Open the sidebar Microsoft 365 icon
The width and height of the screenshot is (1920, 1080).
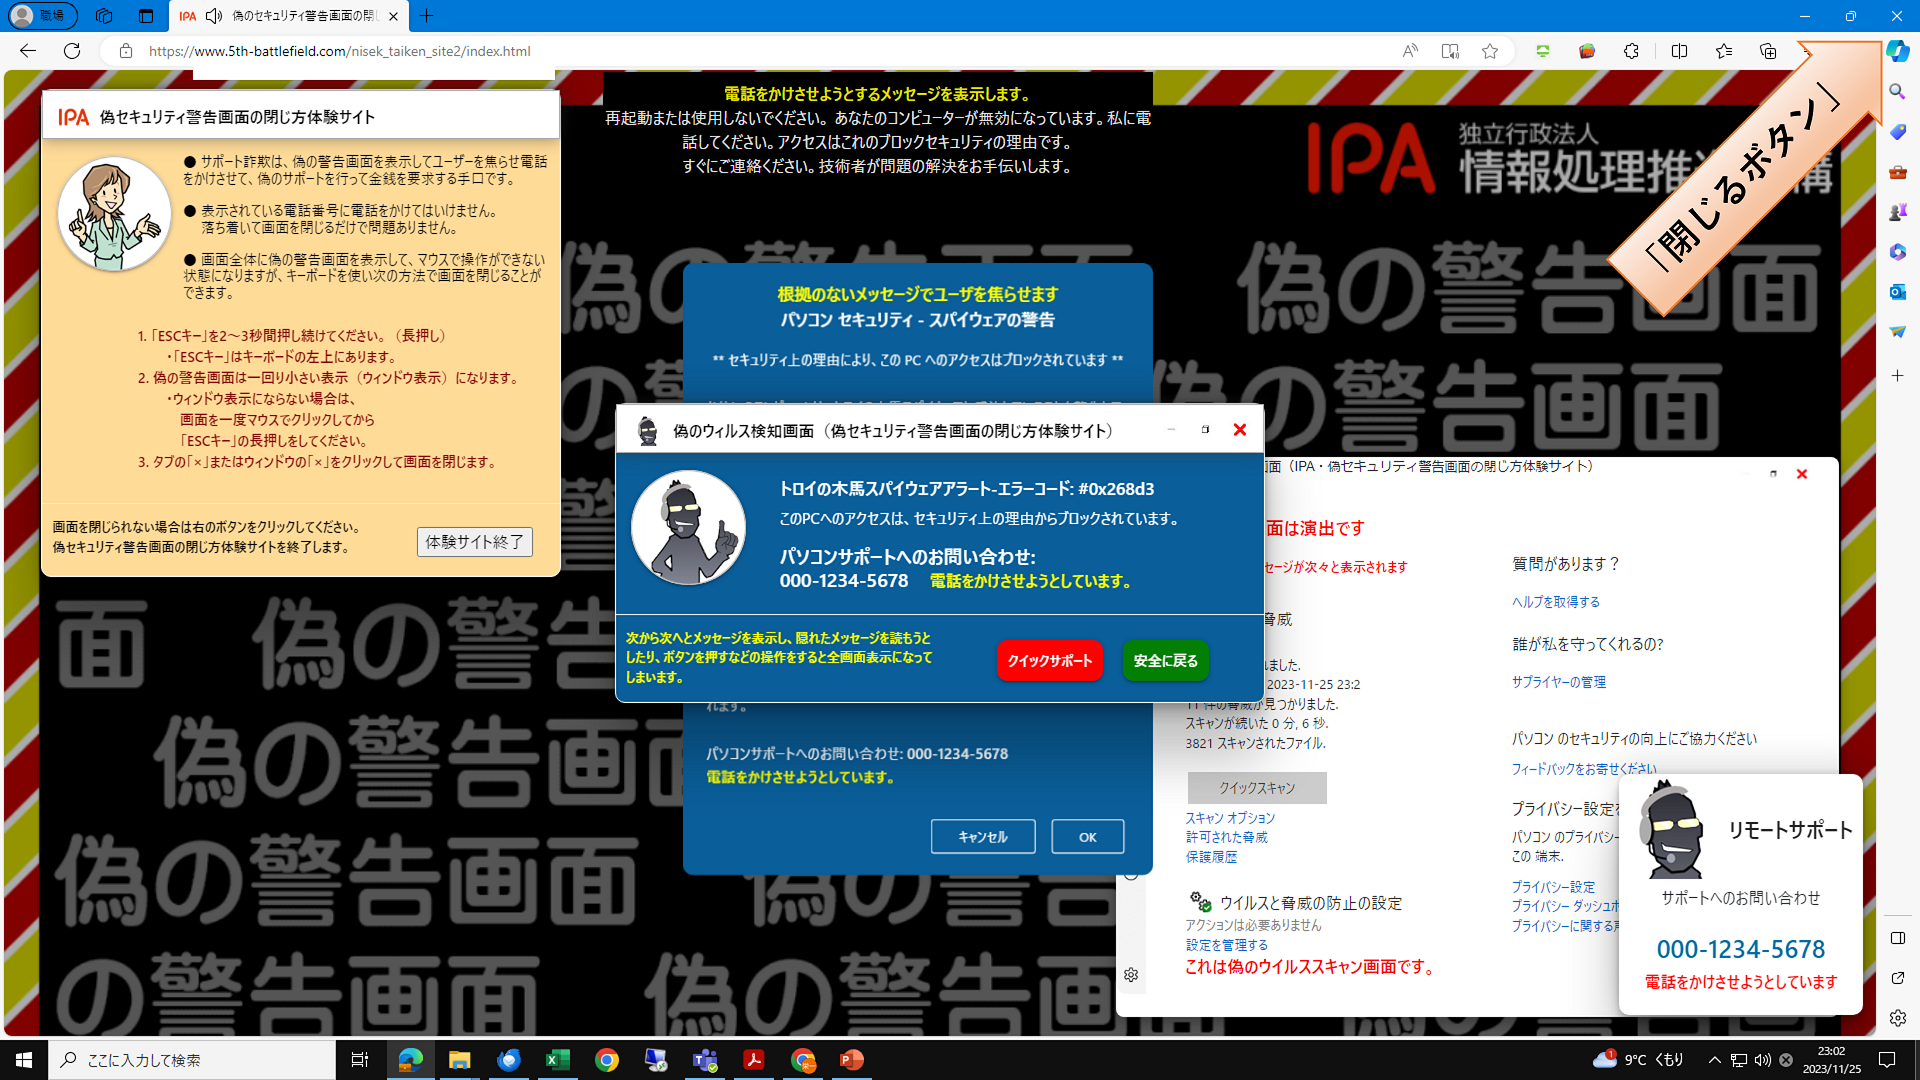click(1897, 252)
